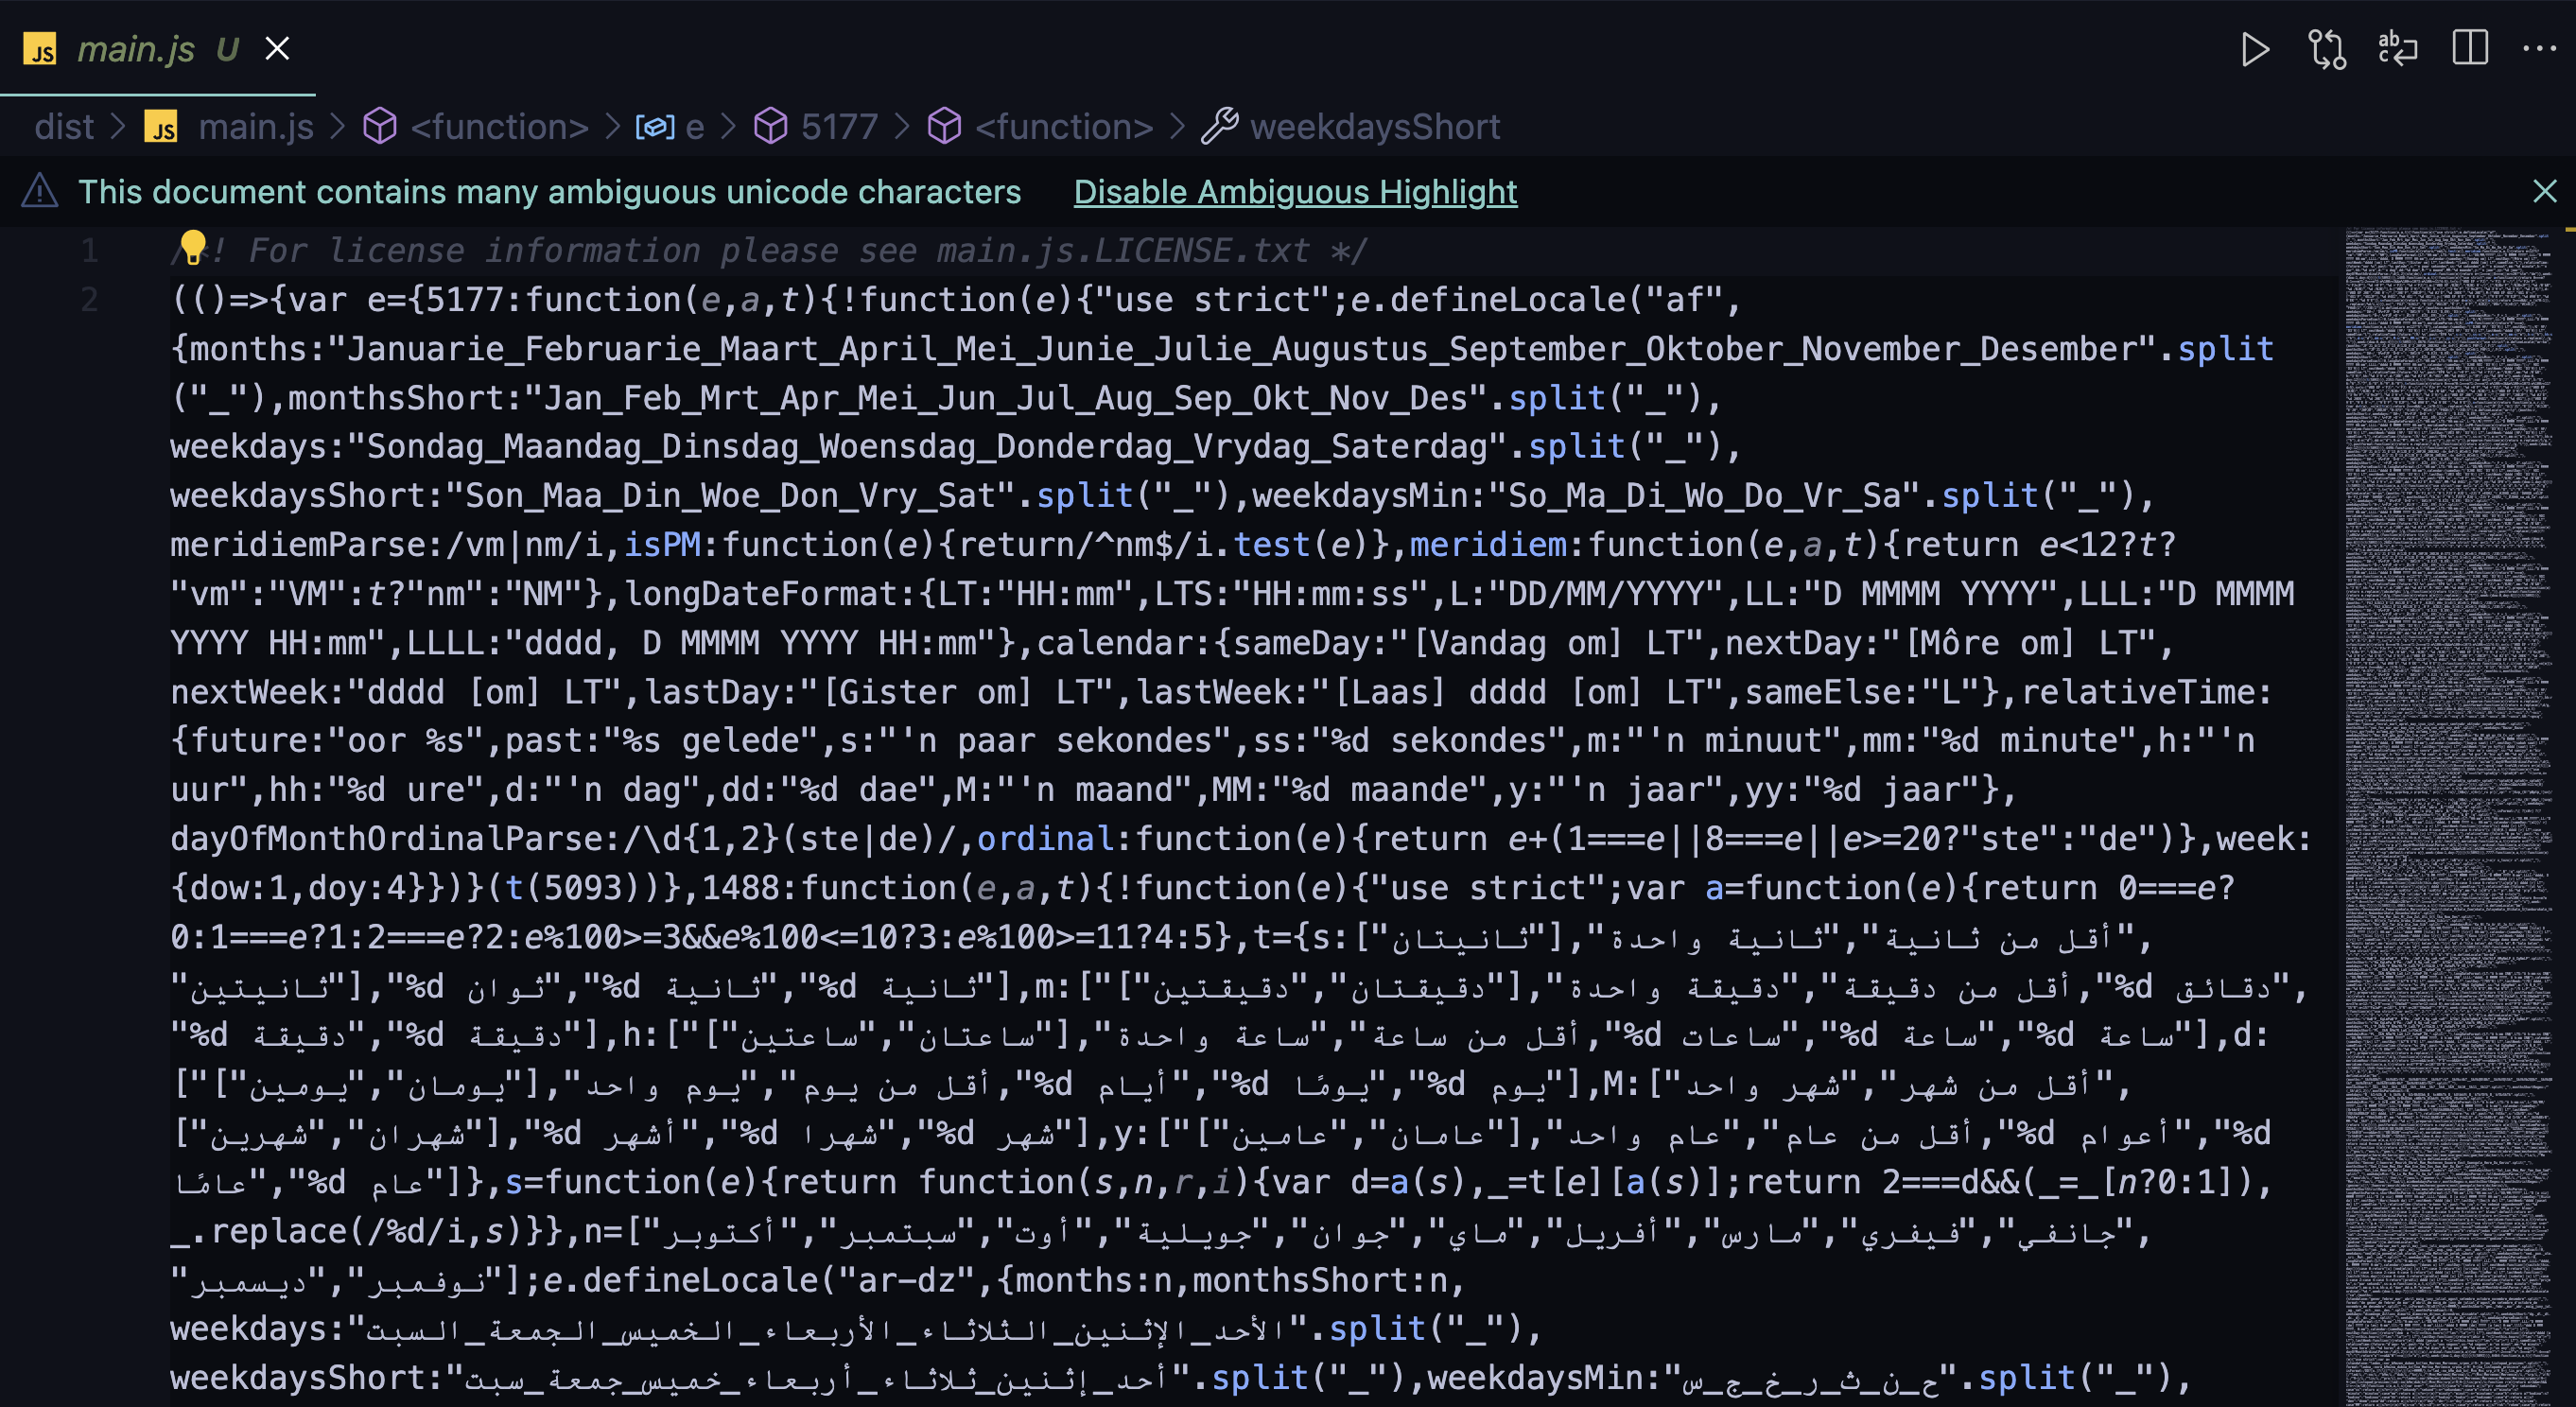This screenshot has height=1407, width=2576.
Task: Click the lightbulb code action icon
Action: (192, 246)
